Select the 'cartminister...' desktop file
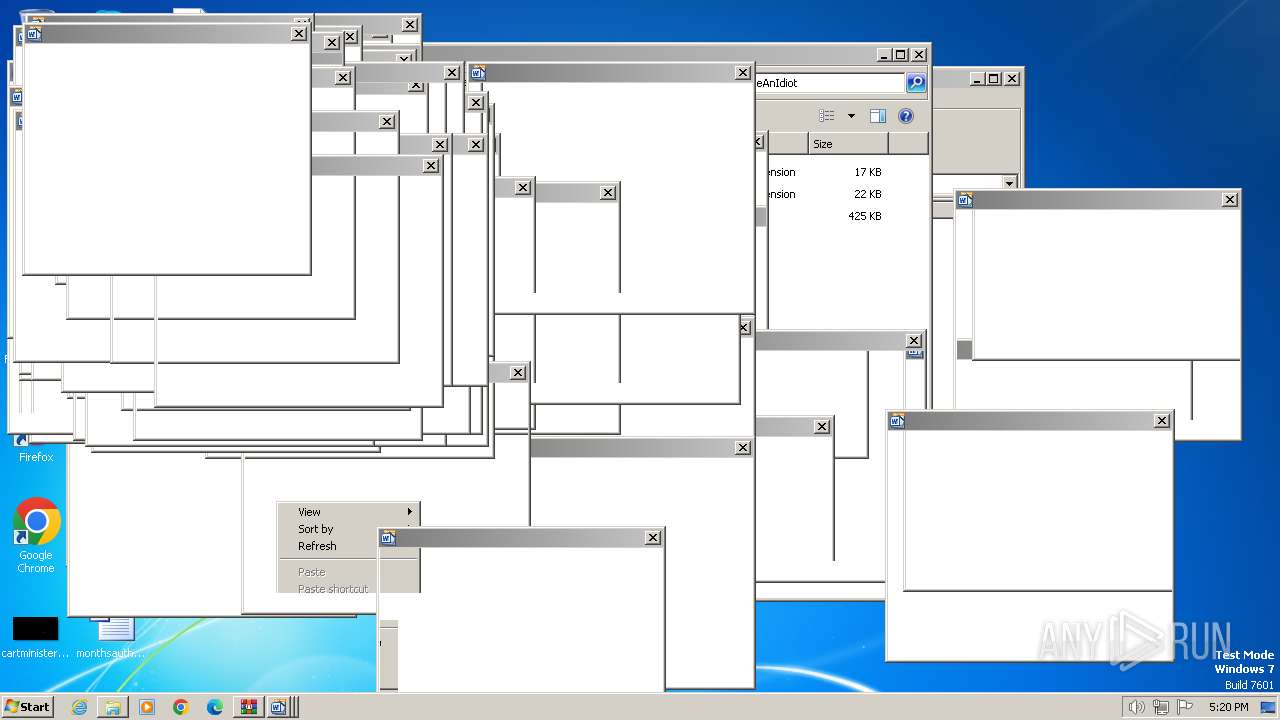 (35, 638)
